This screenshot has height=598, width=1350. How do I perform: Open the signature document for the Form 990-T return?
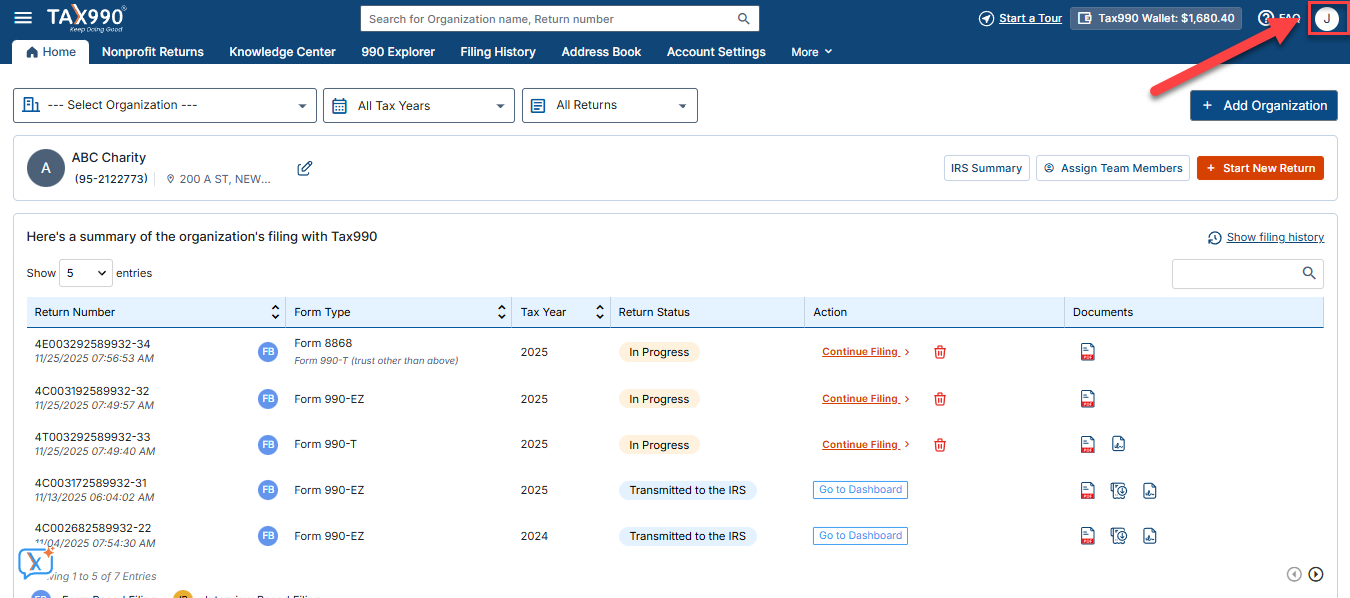(1119, 444)
